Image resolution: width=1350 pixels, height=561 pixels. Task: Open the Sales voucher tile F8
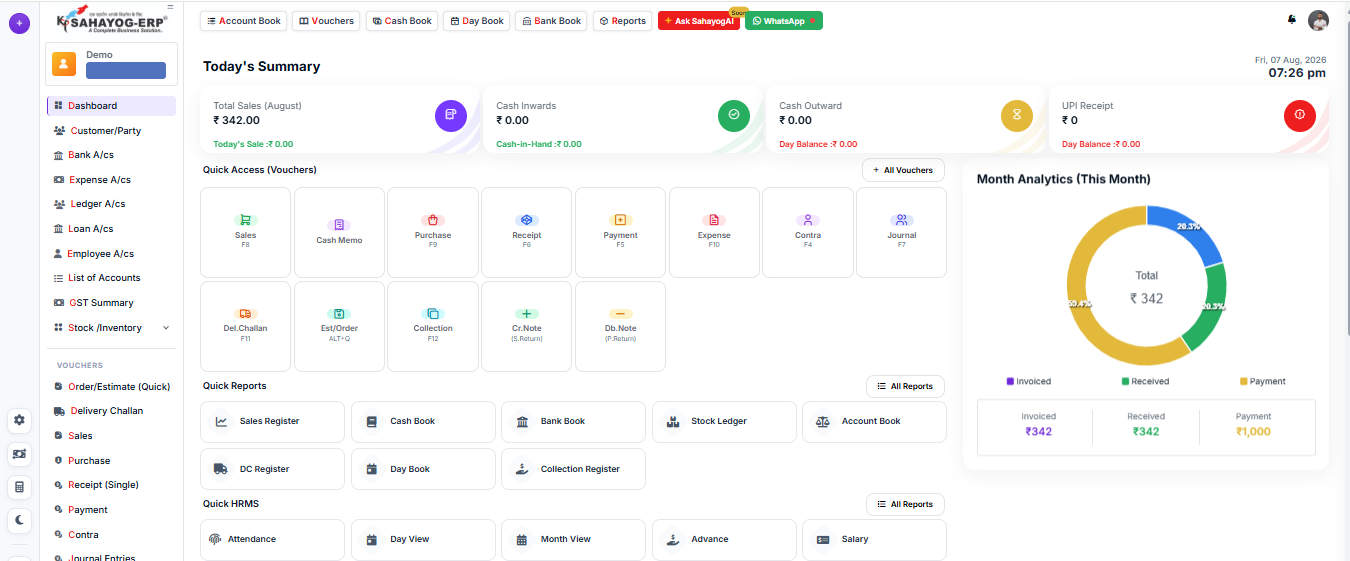click(x=245, y=232)
